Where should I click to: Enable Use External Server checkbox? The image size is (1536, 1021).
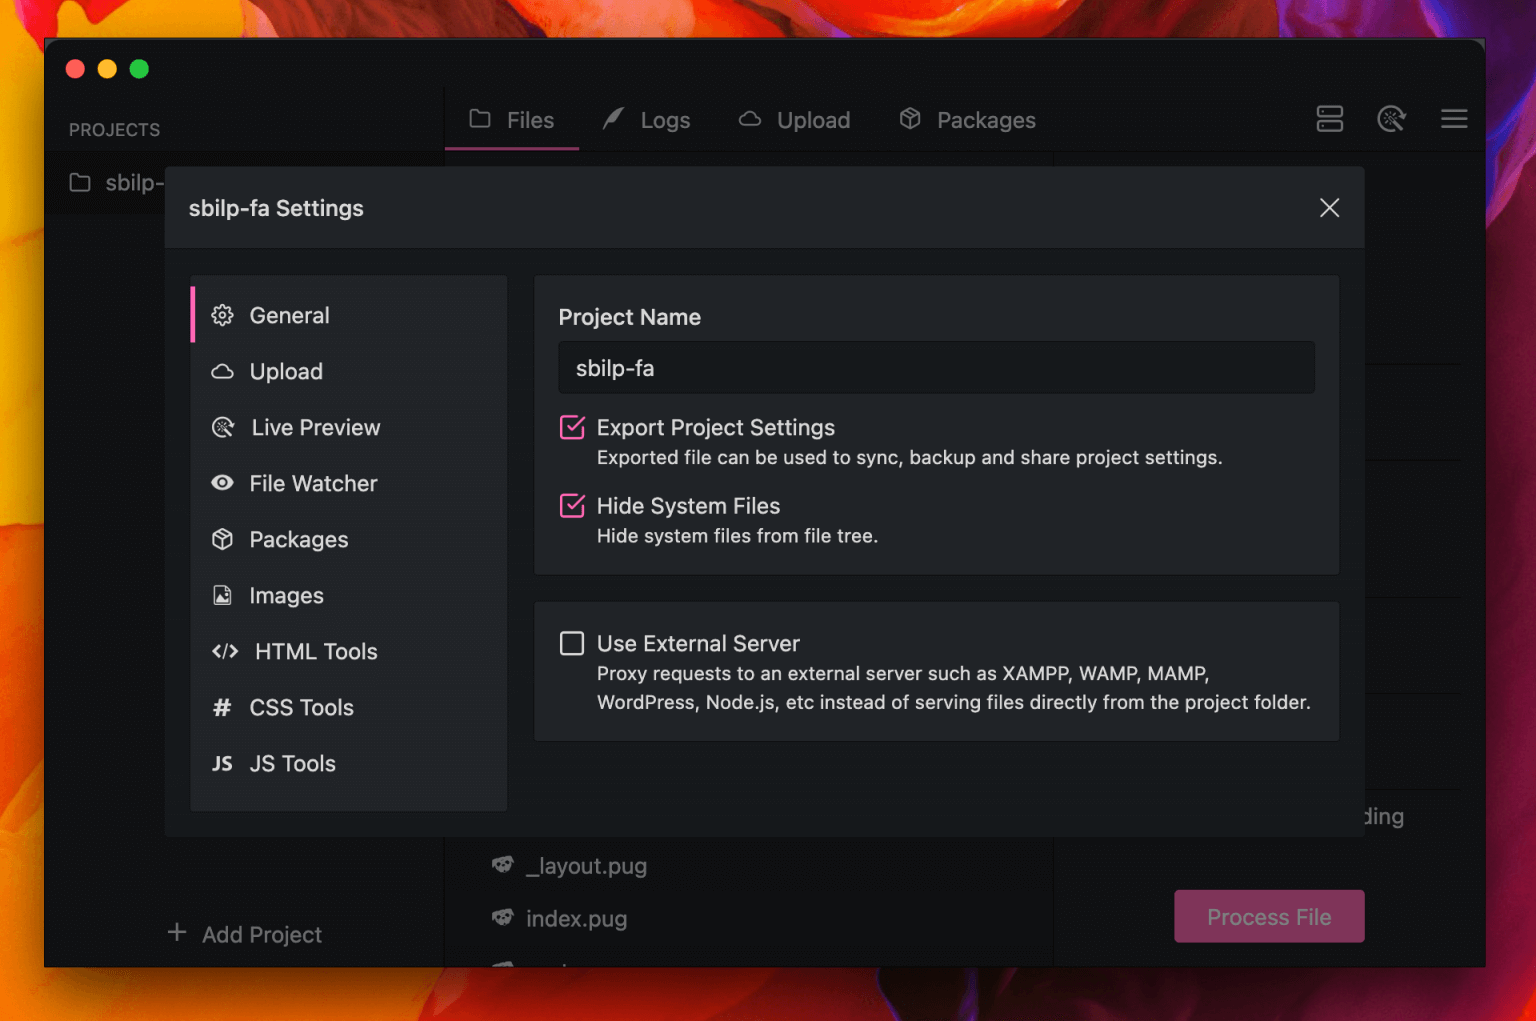572,643
